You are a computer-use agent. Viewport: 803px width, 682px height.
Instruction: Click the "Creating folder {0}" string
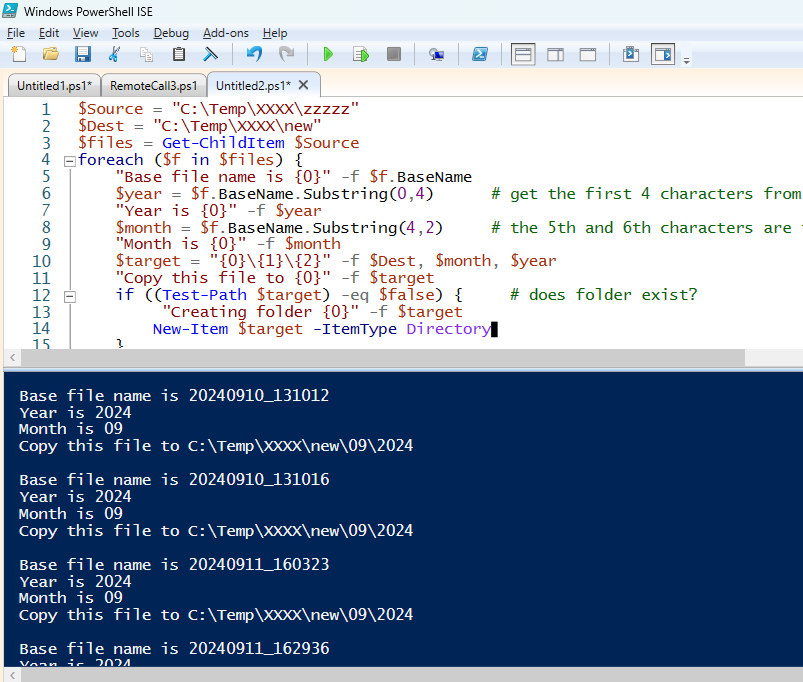(261, 312)
